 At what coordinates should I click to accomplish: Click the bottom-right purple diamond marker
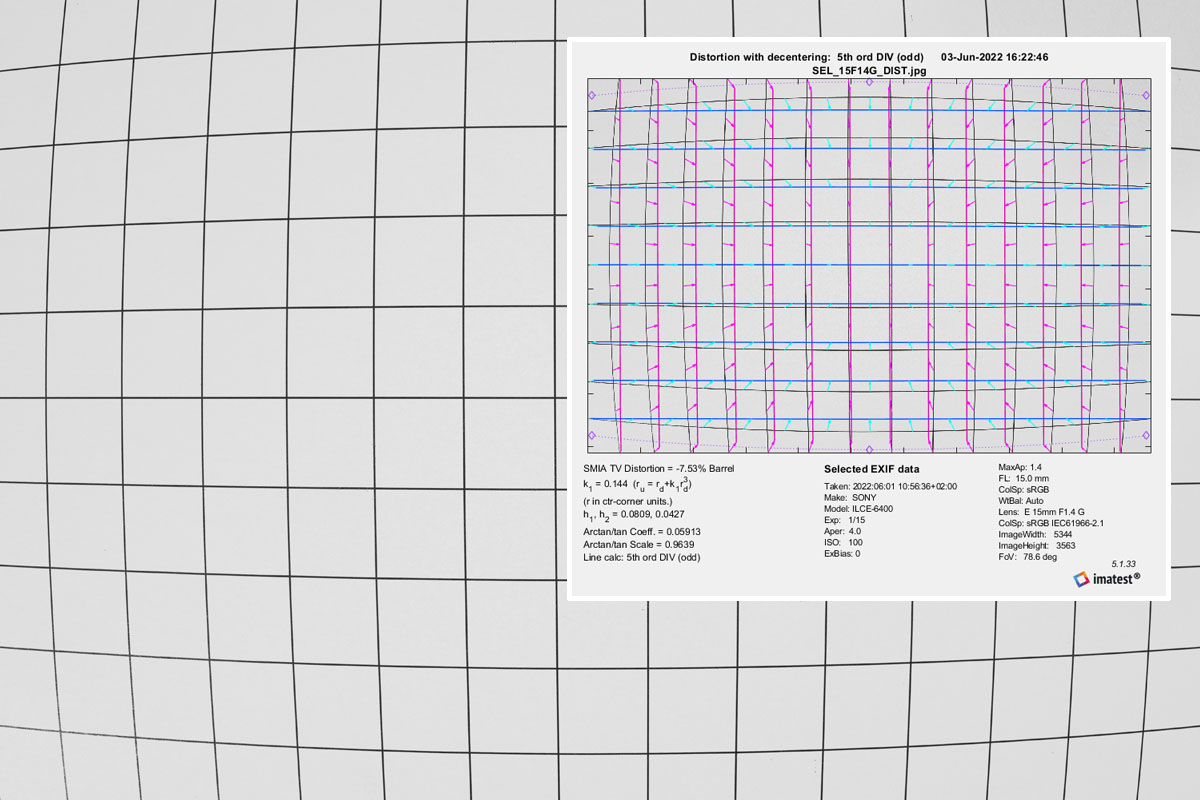(x=1146, y=435)
